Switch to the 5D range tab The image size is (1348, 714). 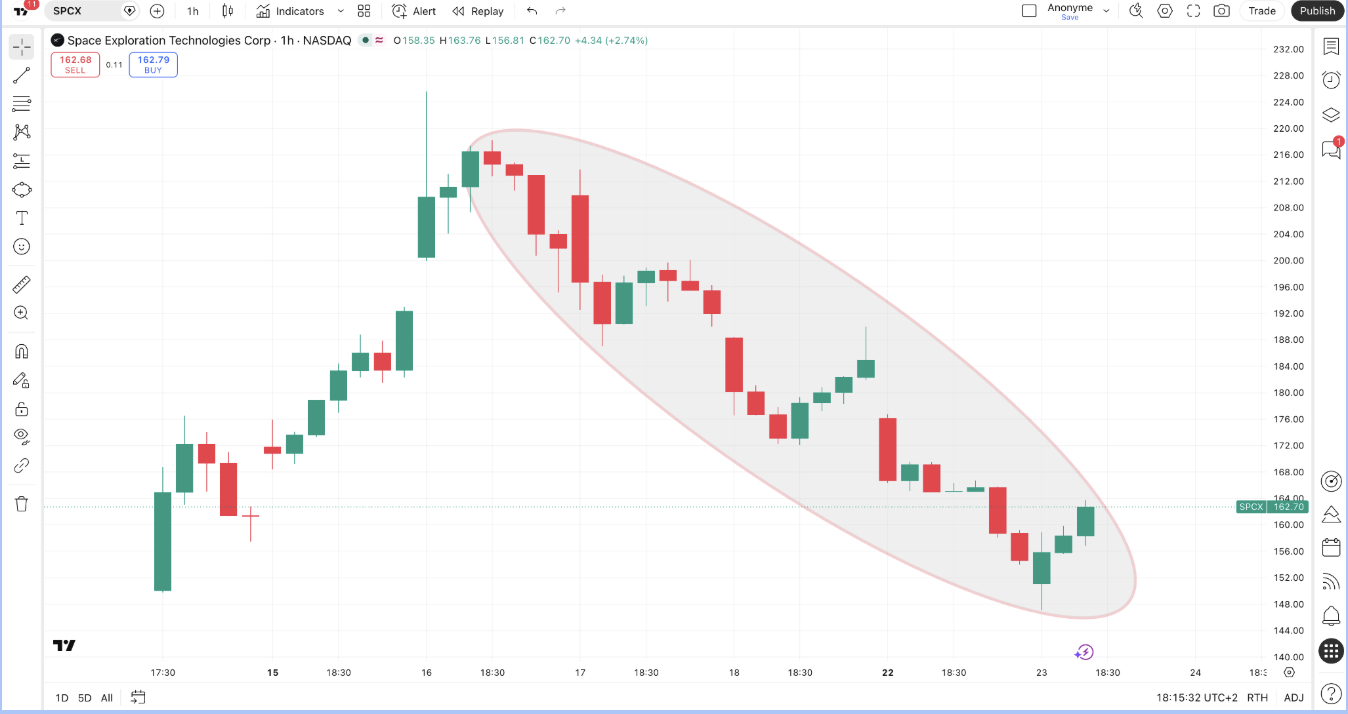tap(85, 698)
